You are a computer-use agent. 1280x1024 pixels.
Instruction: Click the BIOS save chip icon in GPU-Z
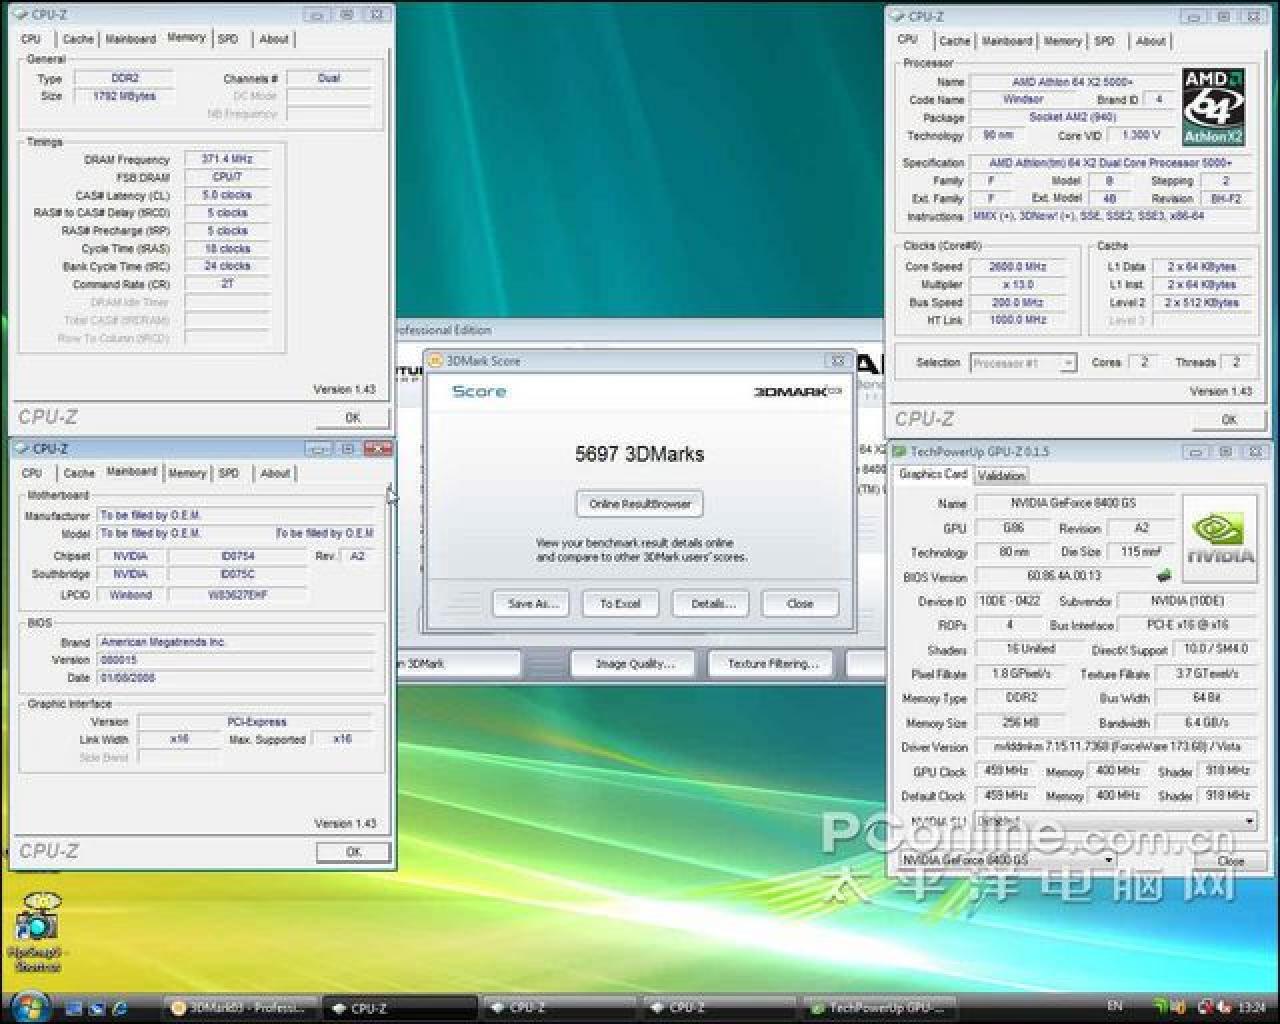(x=1163, y=576)
